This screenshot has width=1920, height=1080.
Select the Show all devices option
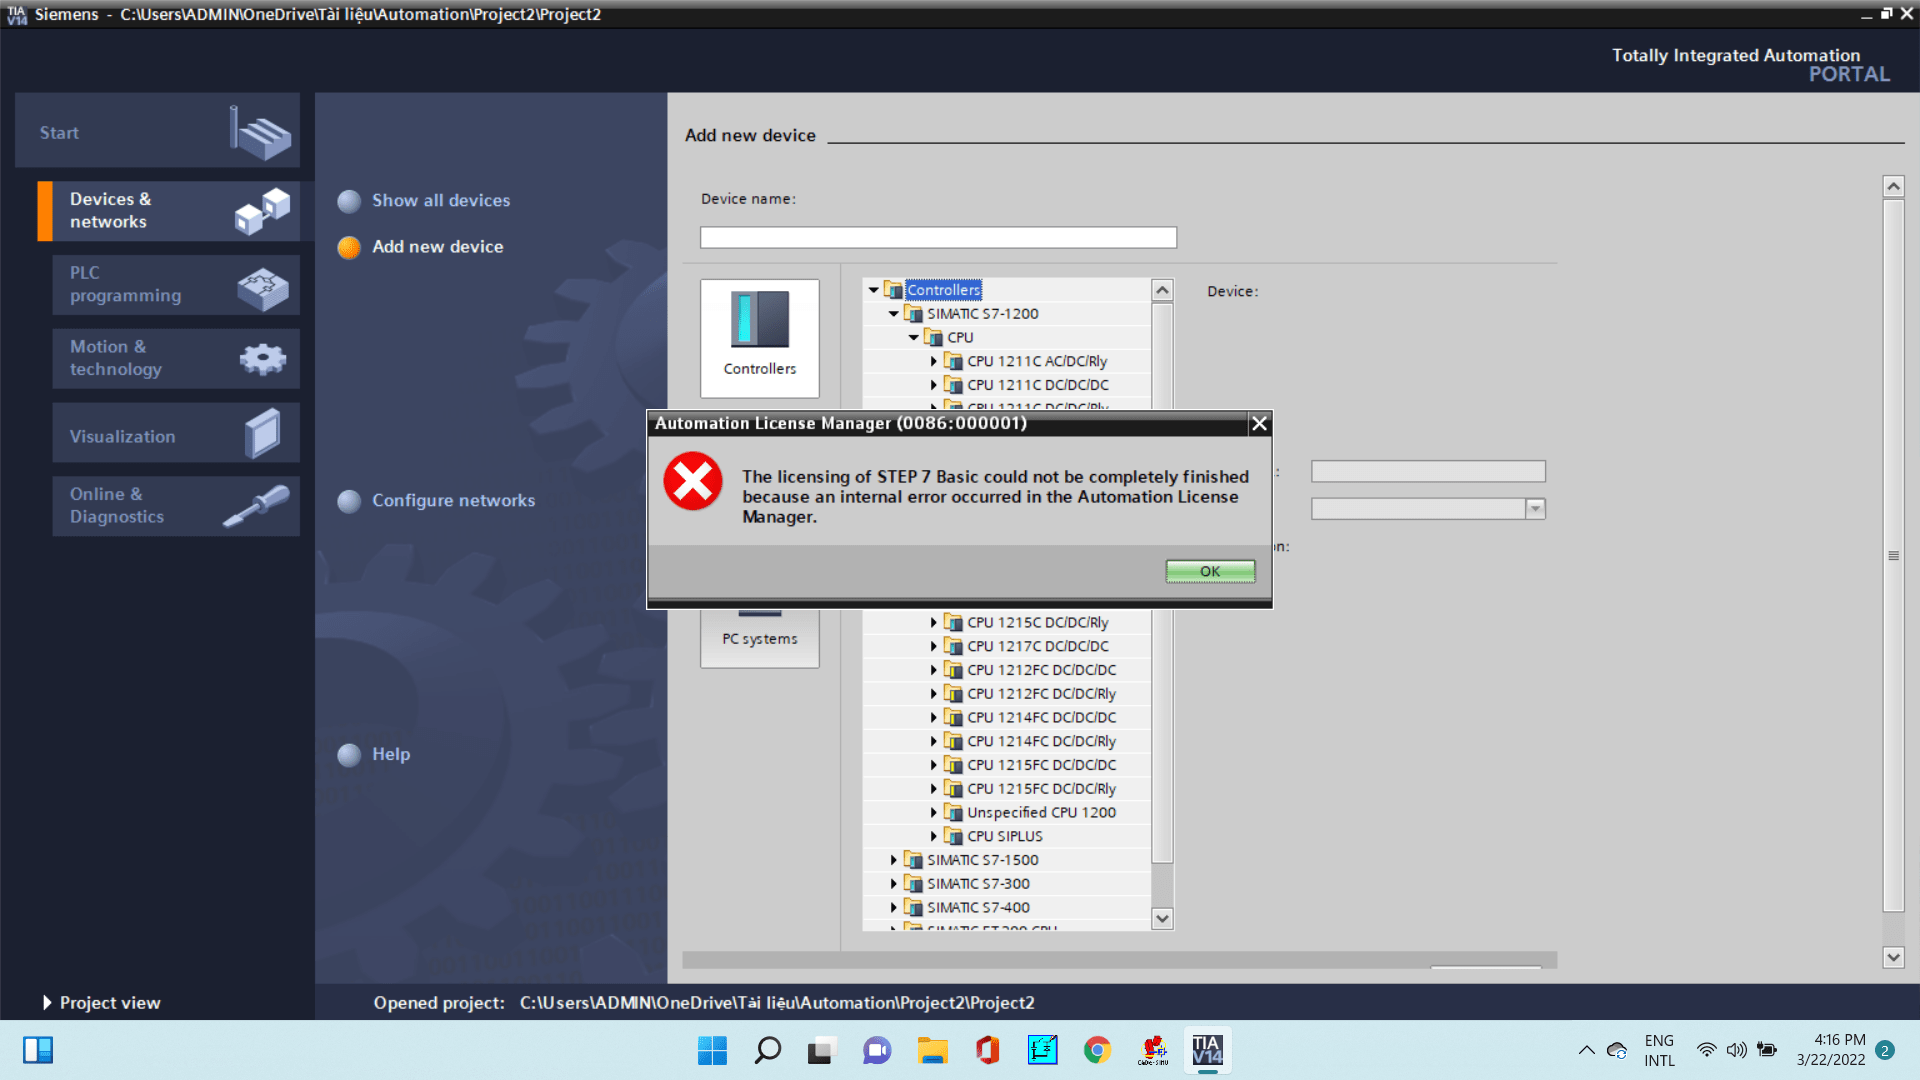[440, 200]
